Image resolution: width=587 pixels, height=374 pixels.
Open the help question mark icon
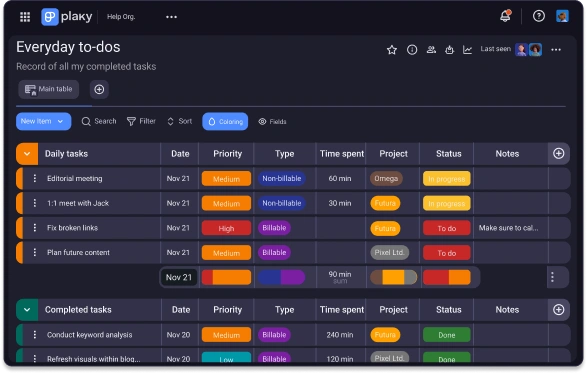tap(539, 16)
